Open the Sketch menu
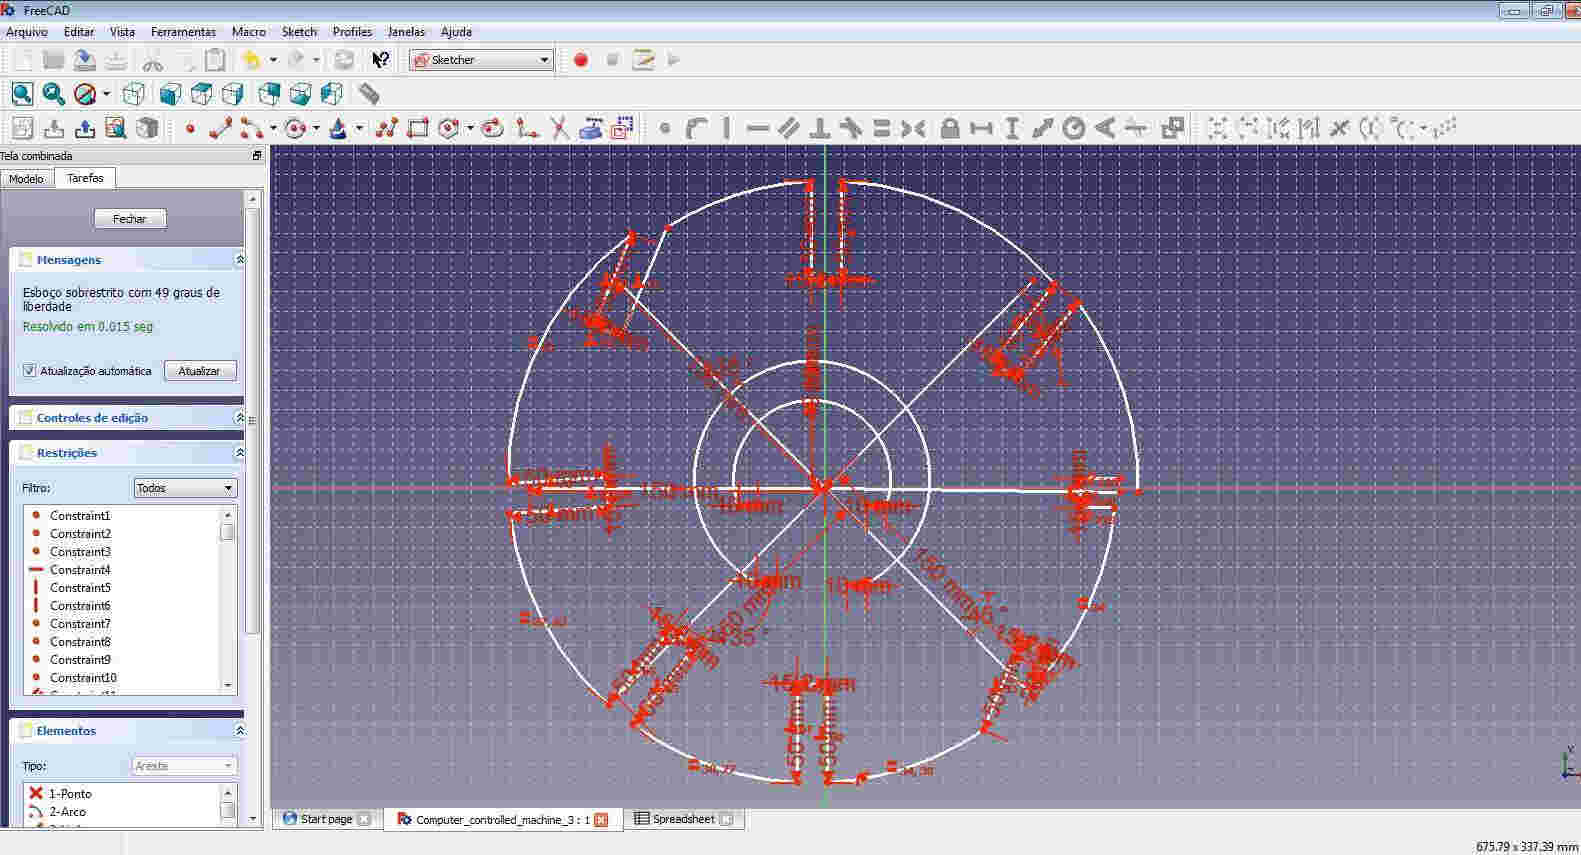 pos(299,32)
